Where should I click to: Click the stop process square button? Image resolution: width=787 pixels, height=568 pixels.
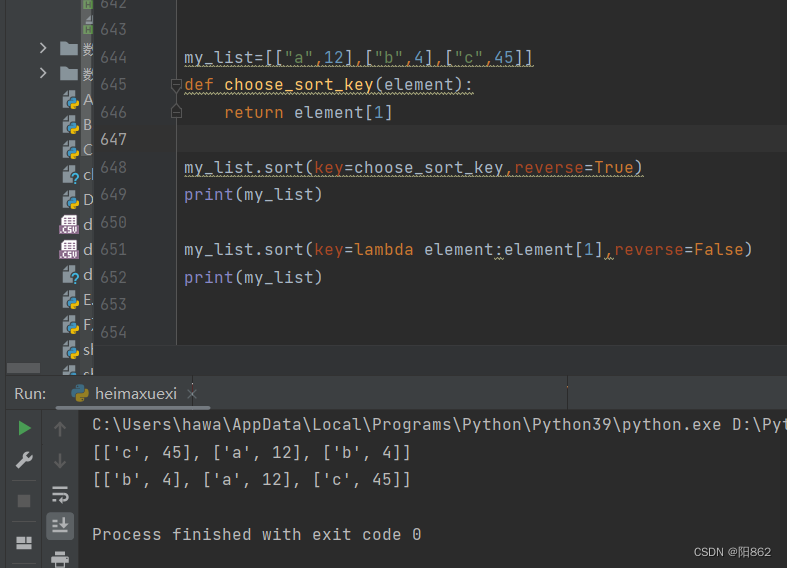pyautogui.click(x=24, y=499)
